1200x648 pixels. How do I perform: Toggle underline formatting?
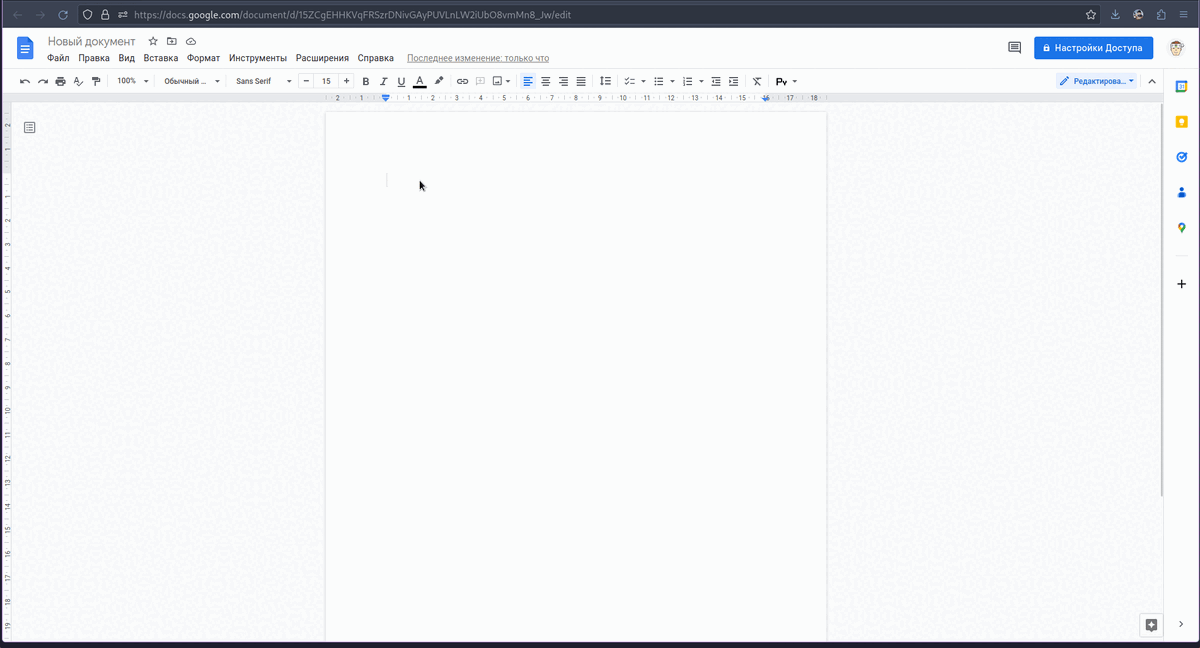(x=401, y=81)
